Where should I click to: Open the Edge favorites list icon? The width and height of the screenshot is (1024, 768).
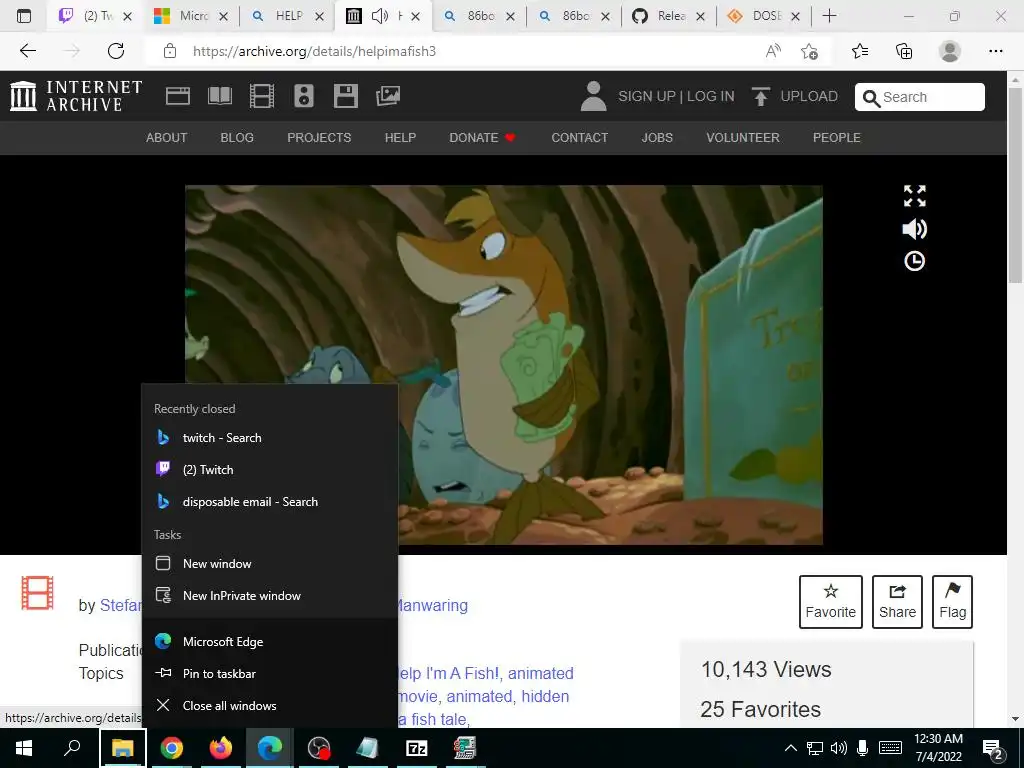[860, 51]
